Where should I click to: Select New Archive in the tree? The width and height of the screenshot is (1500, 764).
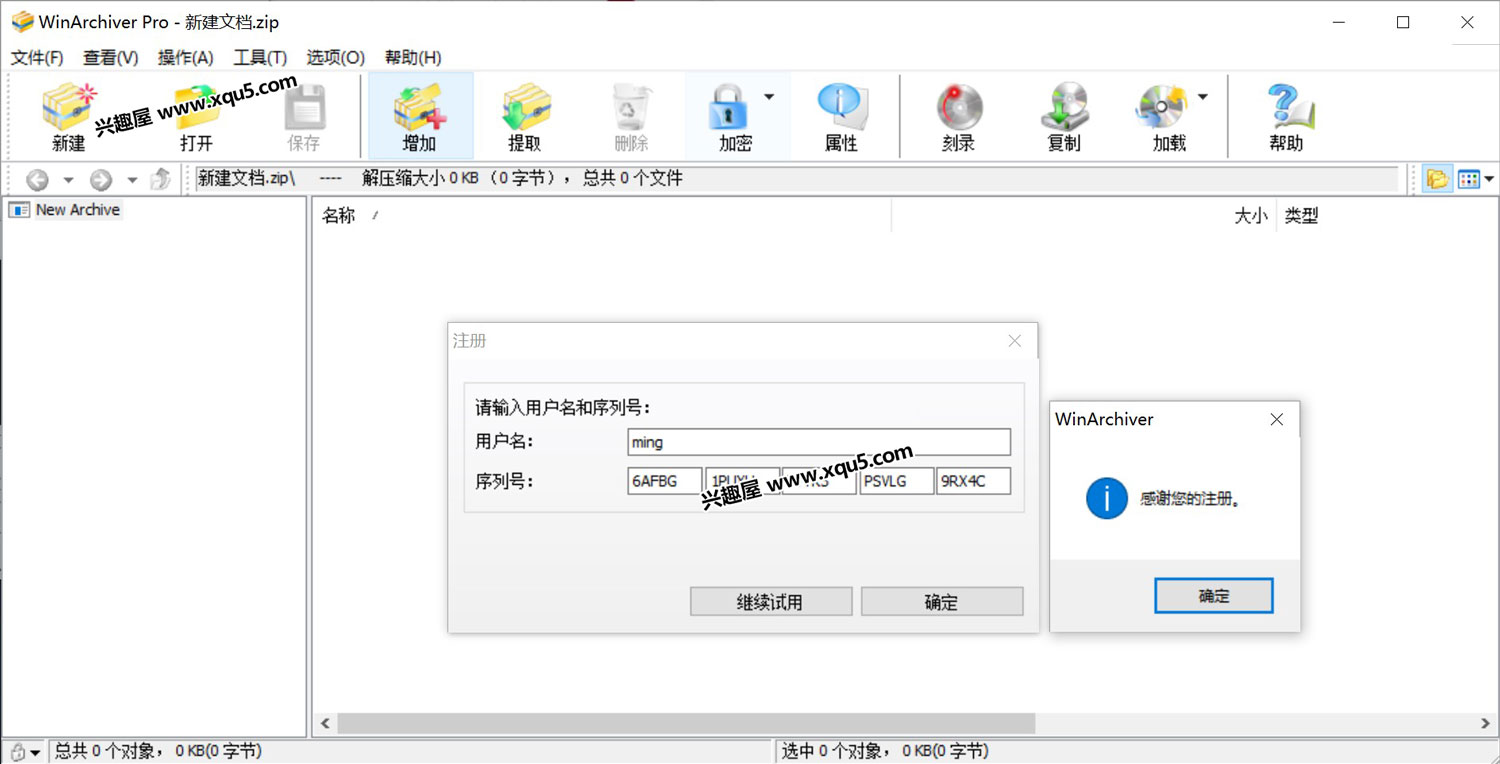click(77, 210)
